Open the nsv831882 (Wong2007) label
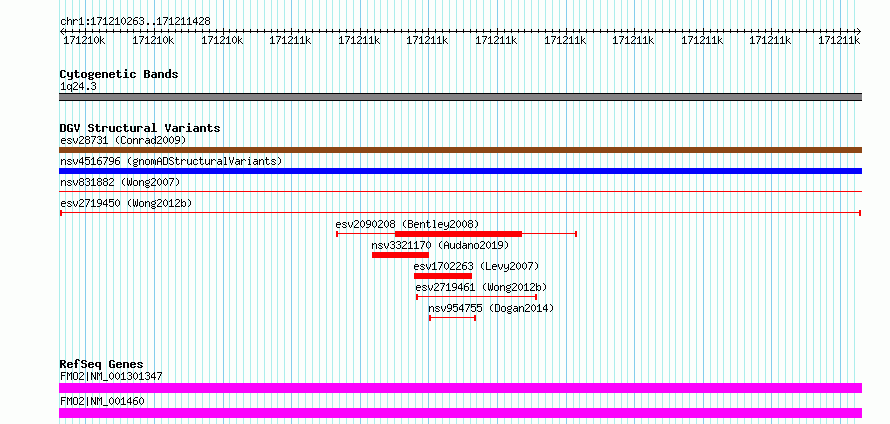The width and height of the screenshot is (890, 424). [120, 182]
